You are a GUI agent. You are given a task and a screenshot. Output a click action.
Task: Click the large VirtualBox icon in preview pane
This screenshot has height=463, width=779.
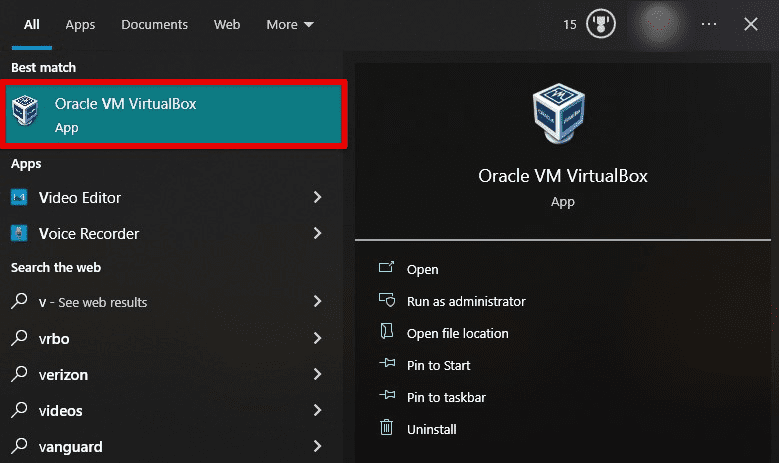(559, 113)
